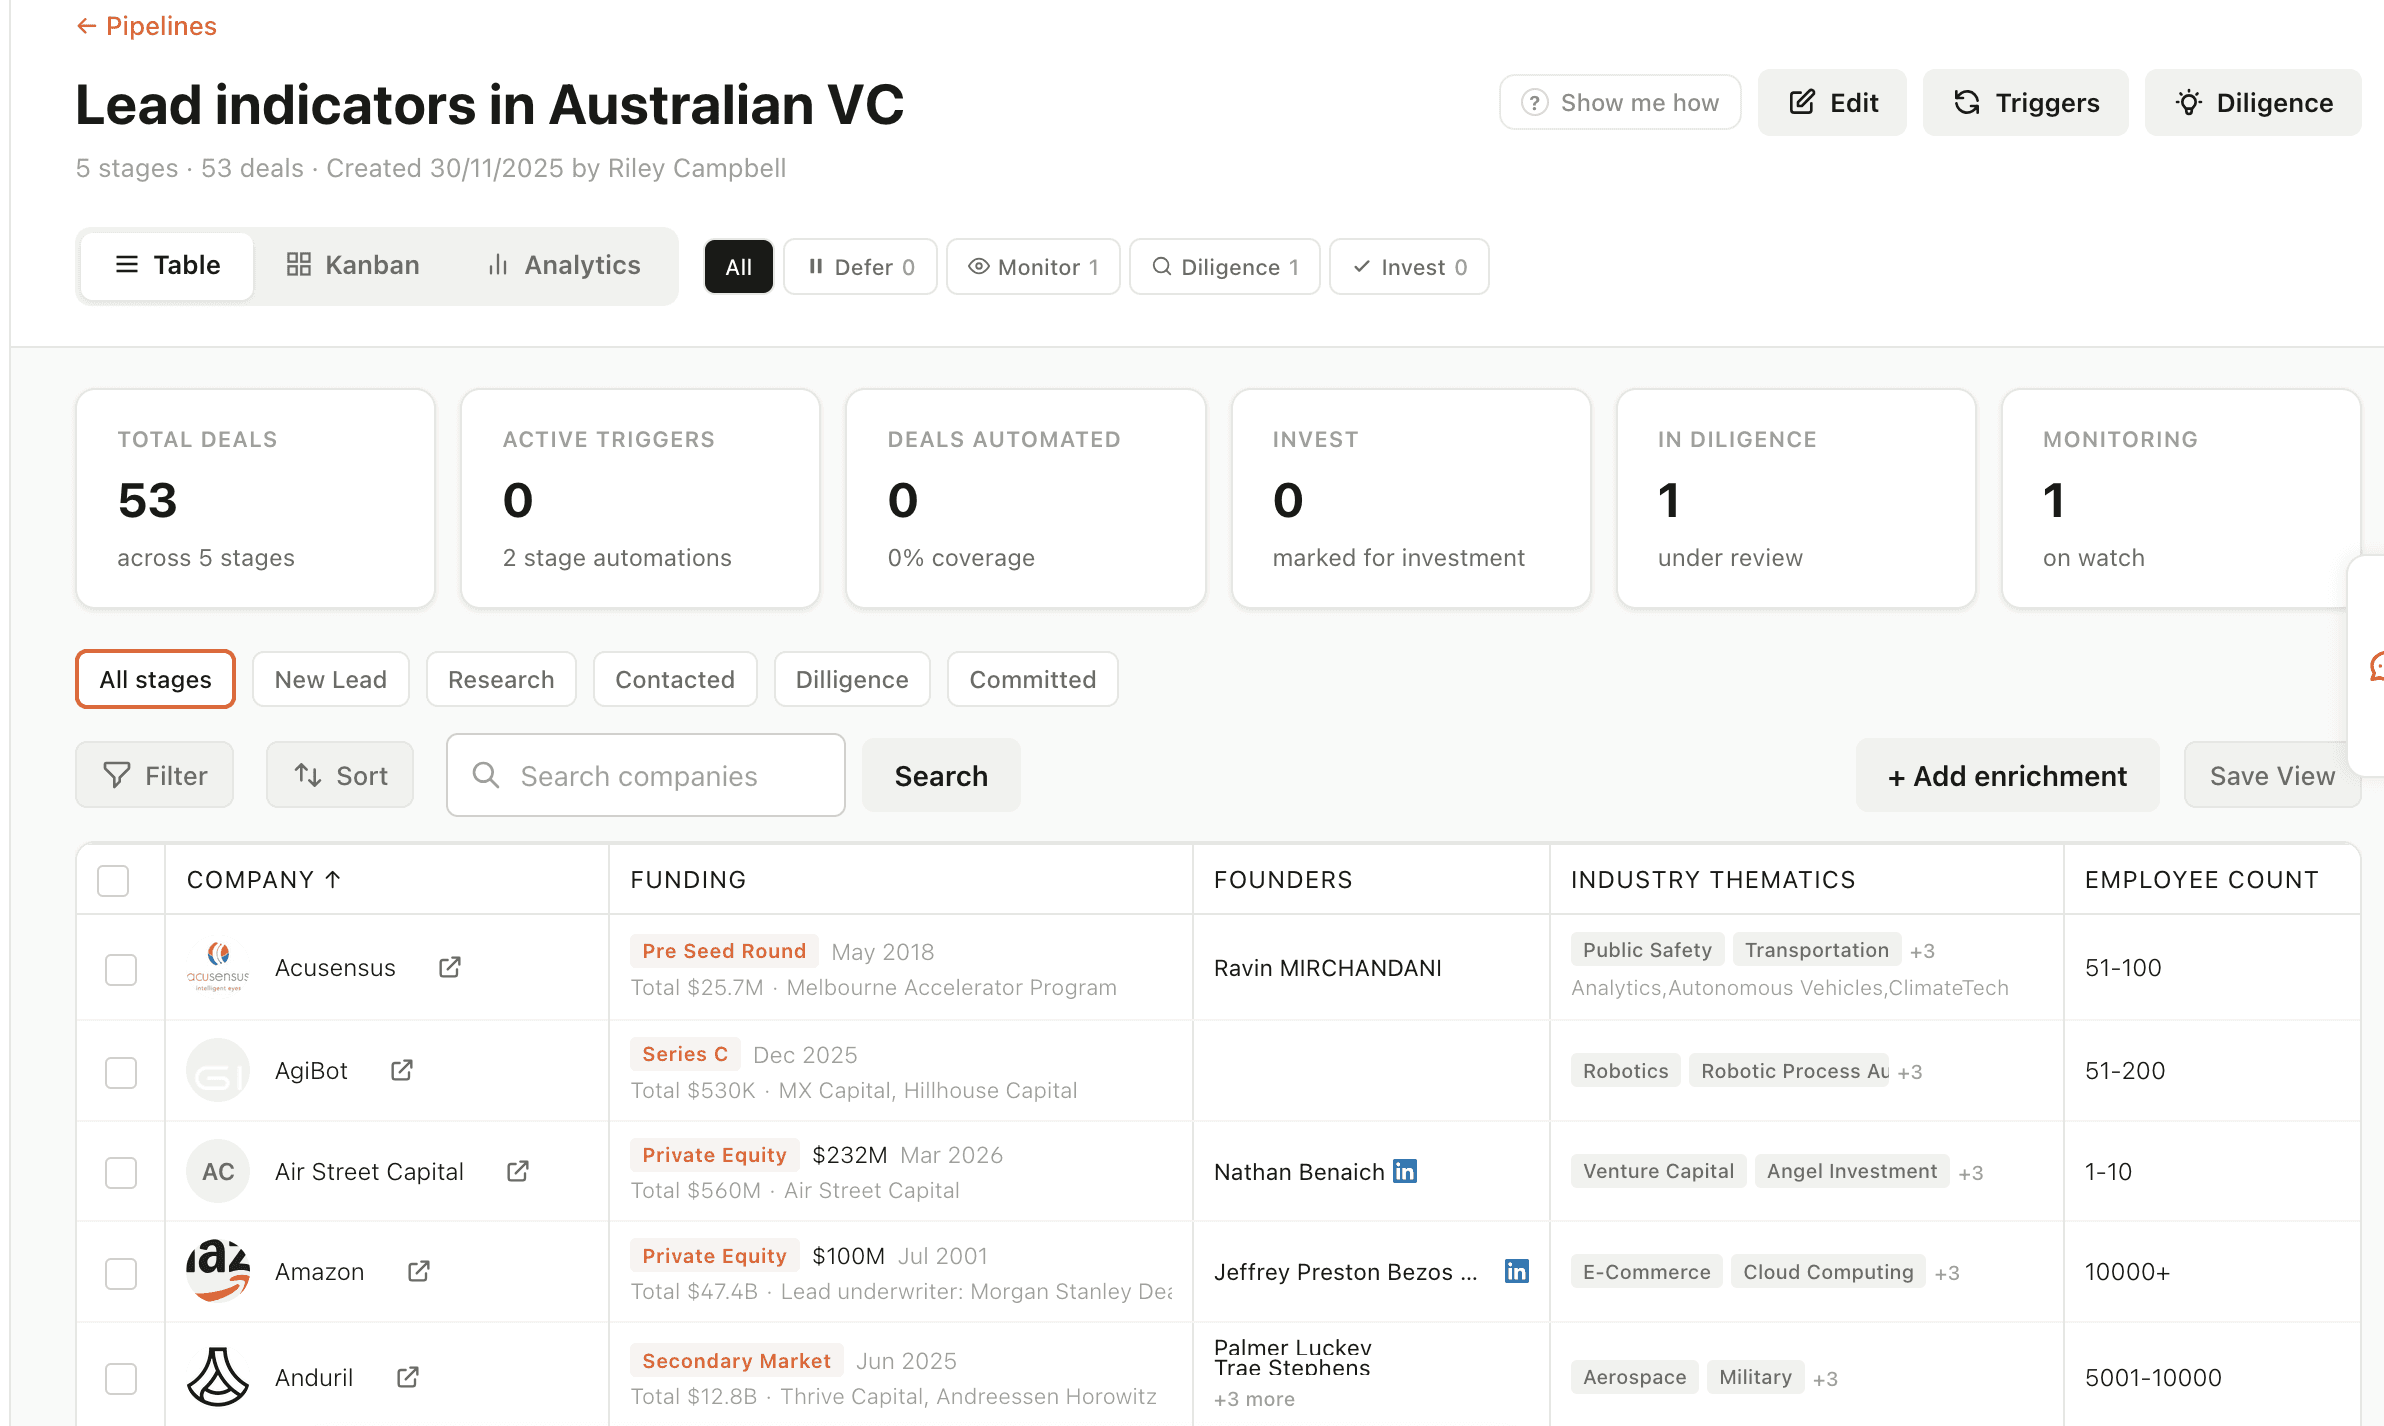Go back to Pipelines
This screenshot has height=1426, width=2384.
[x=146, y=26]
